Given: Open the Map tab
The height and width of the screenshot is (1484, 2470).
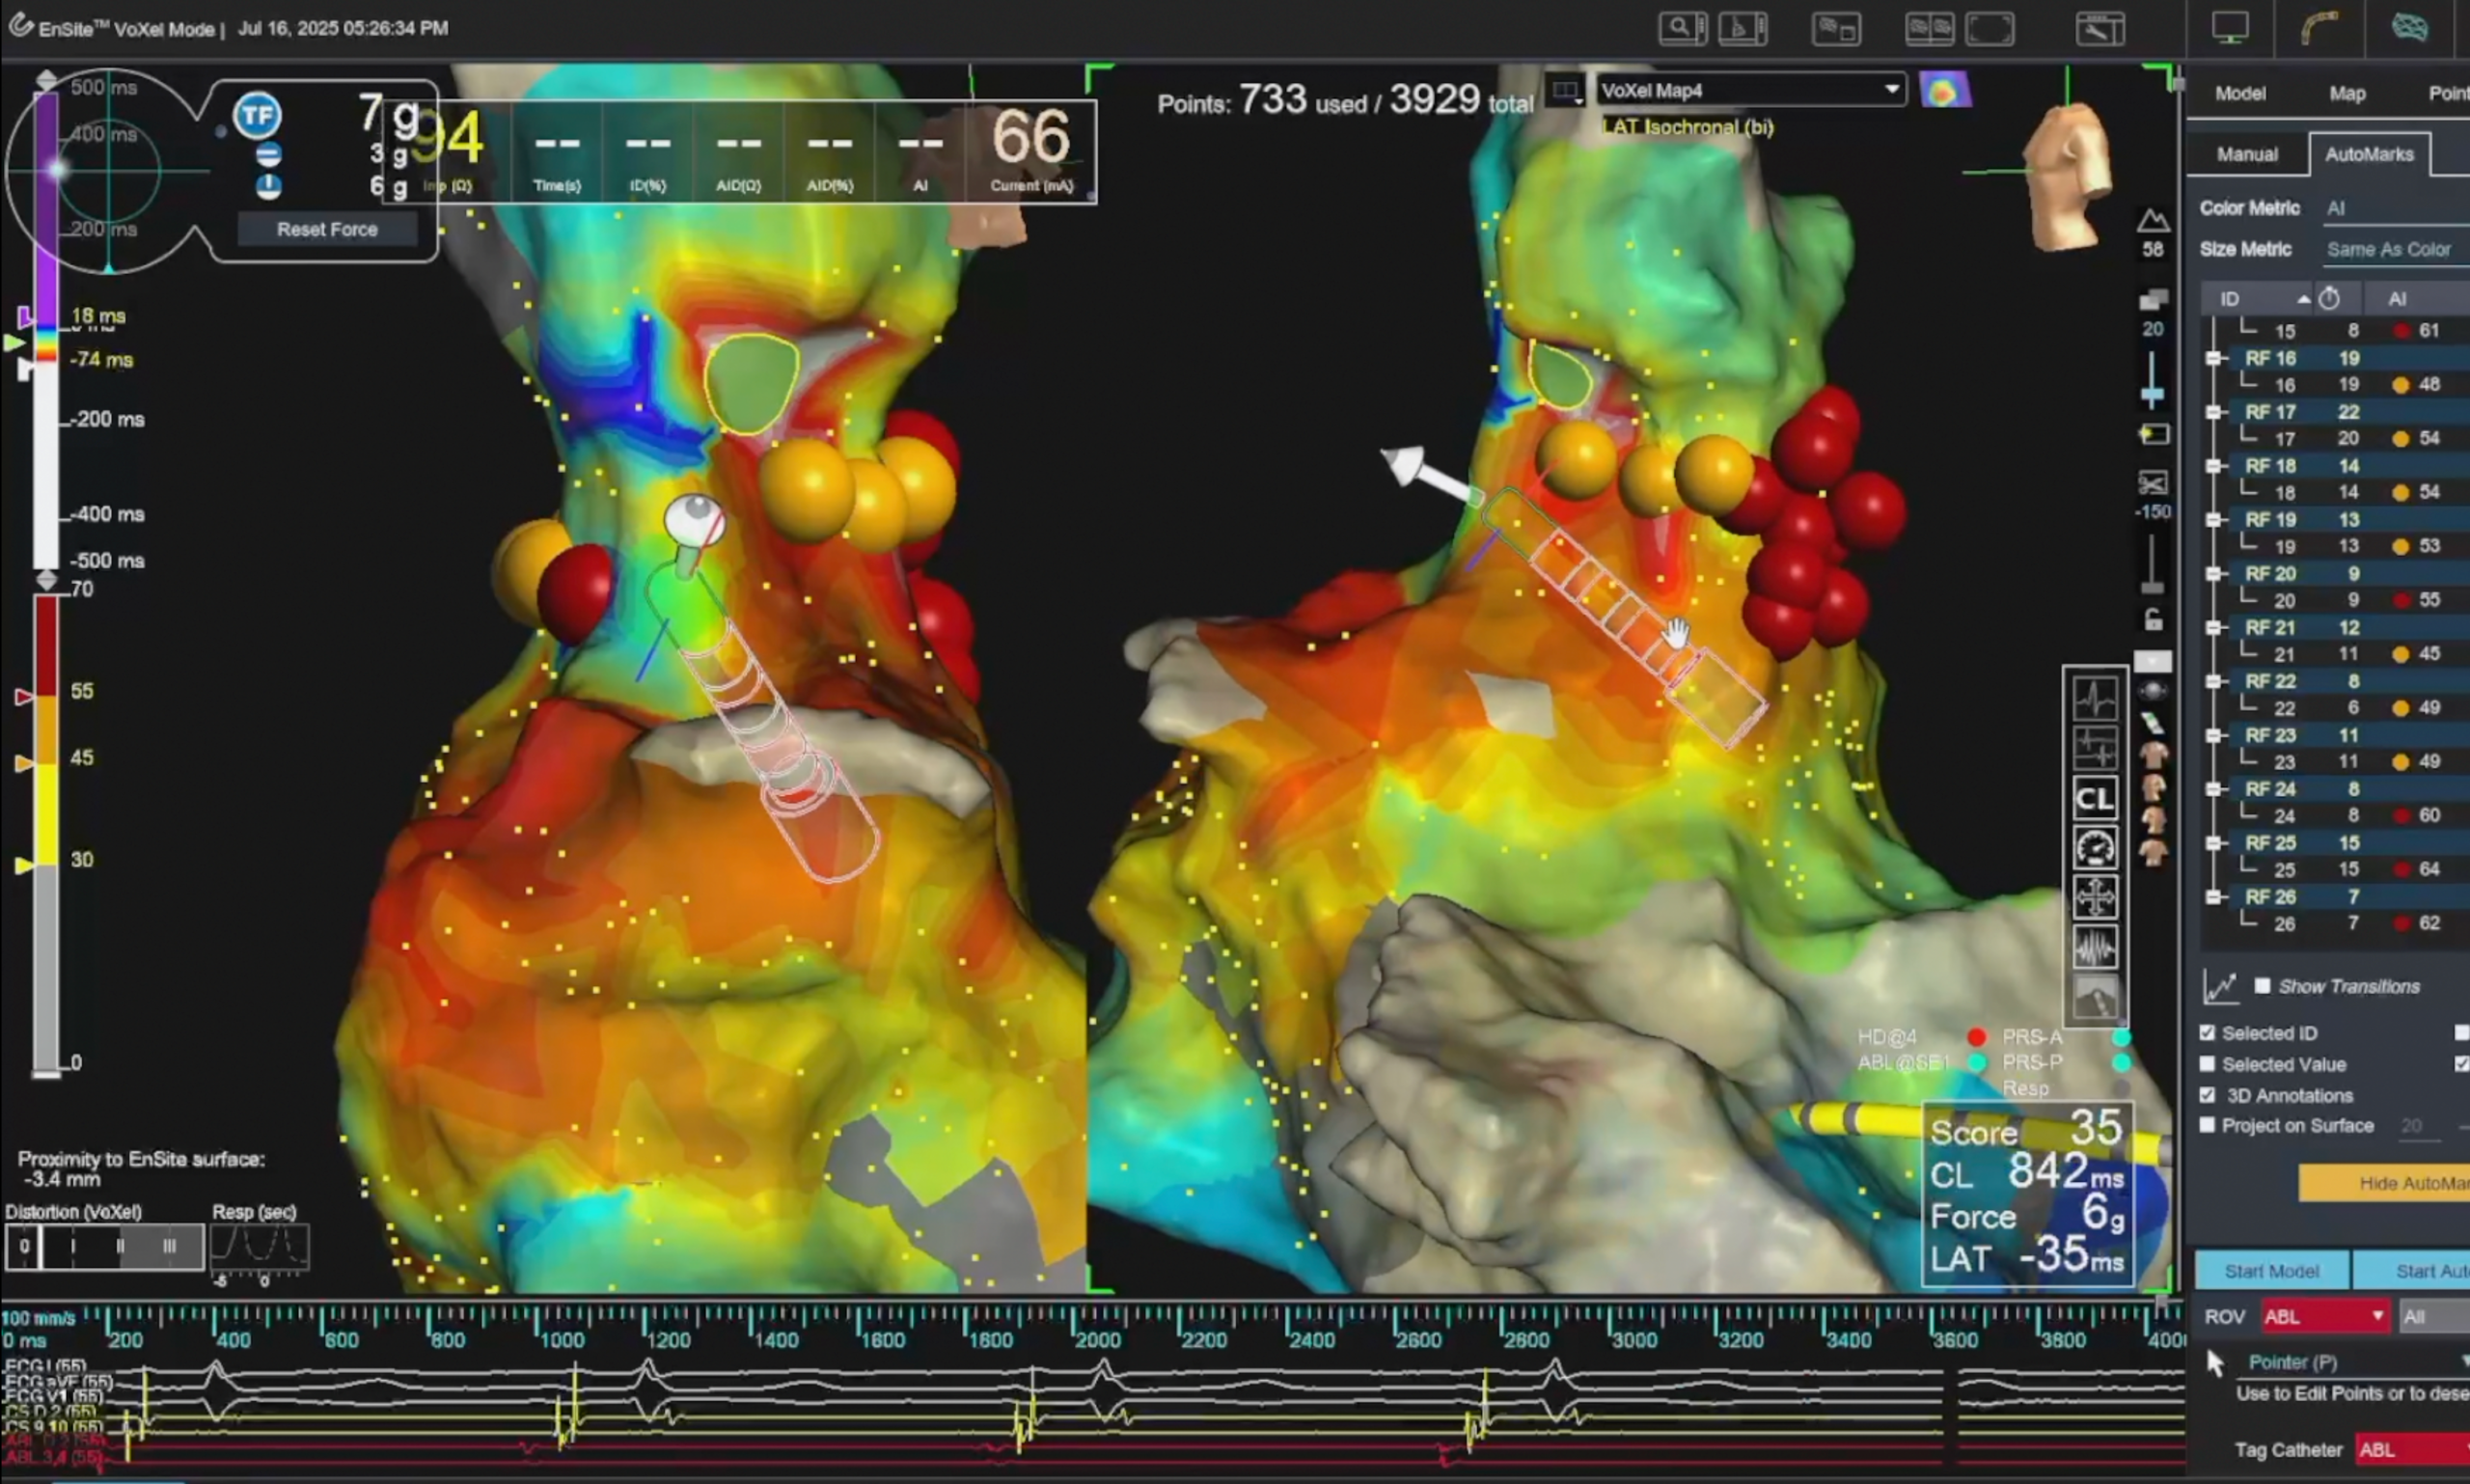Looking at the screenshot, I should pos(2347,93).
